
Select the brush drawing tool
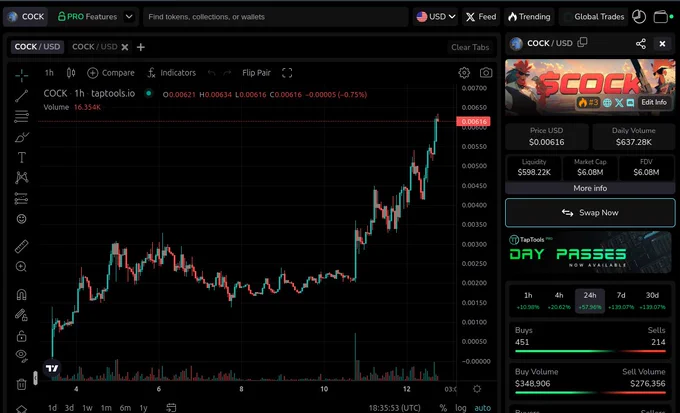(21, 137)
